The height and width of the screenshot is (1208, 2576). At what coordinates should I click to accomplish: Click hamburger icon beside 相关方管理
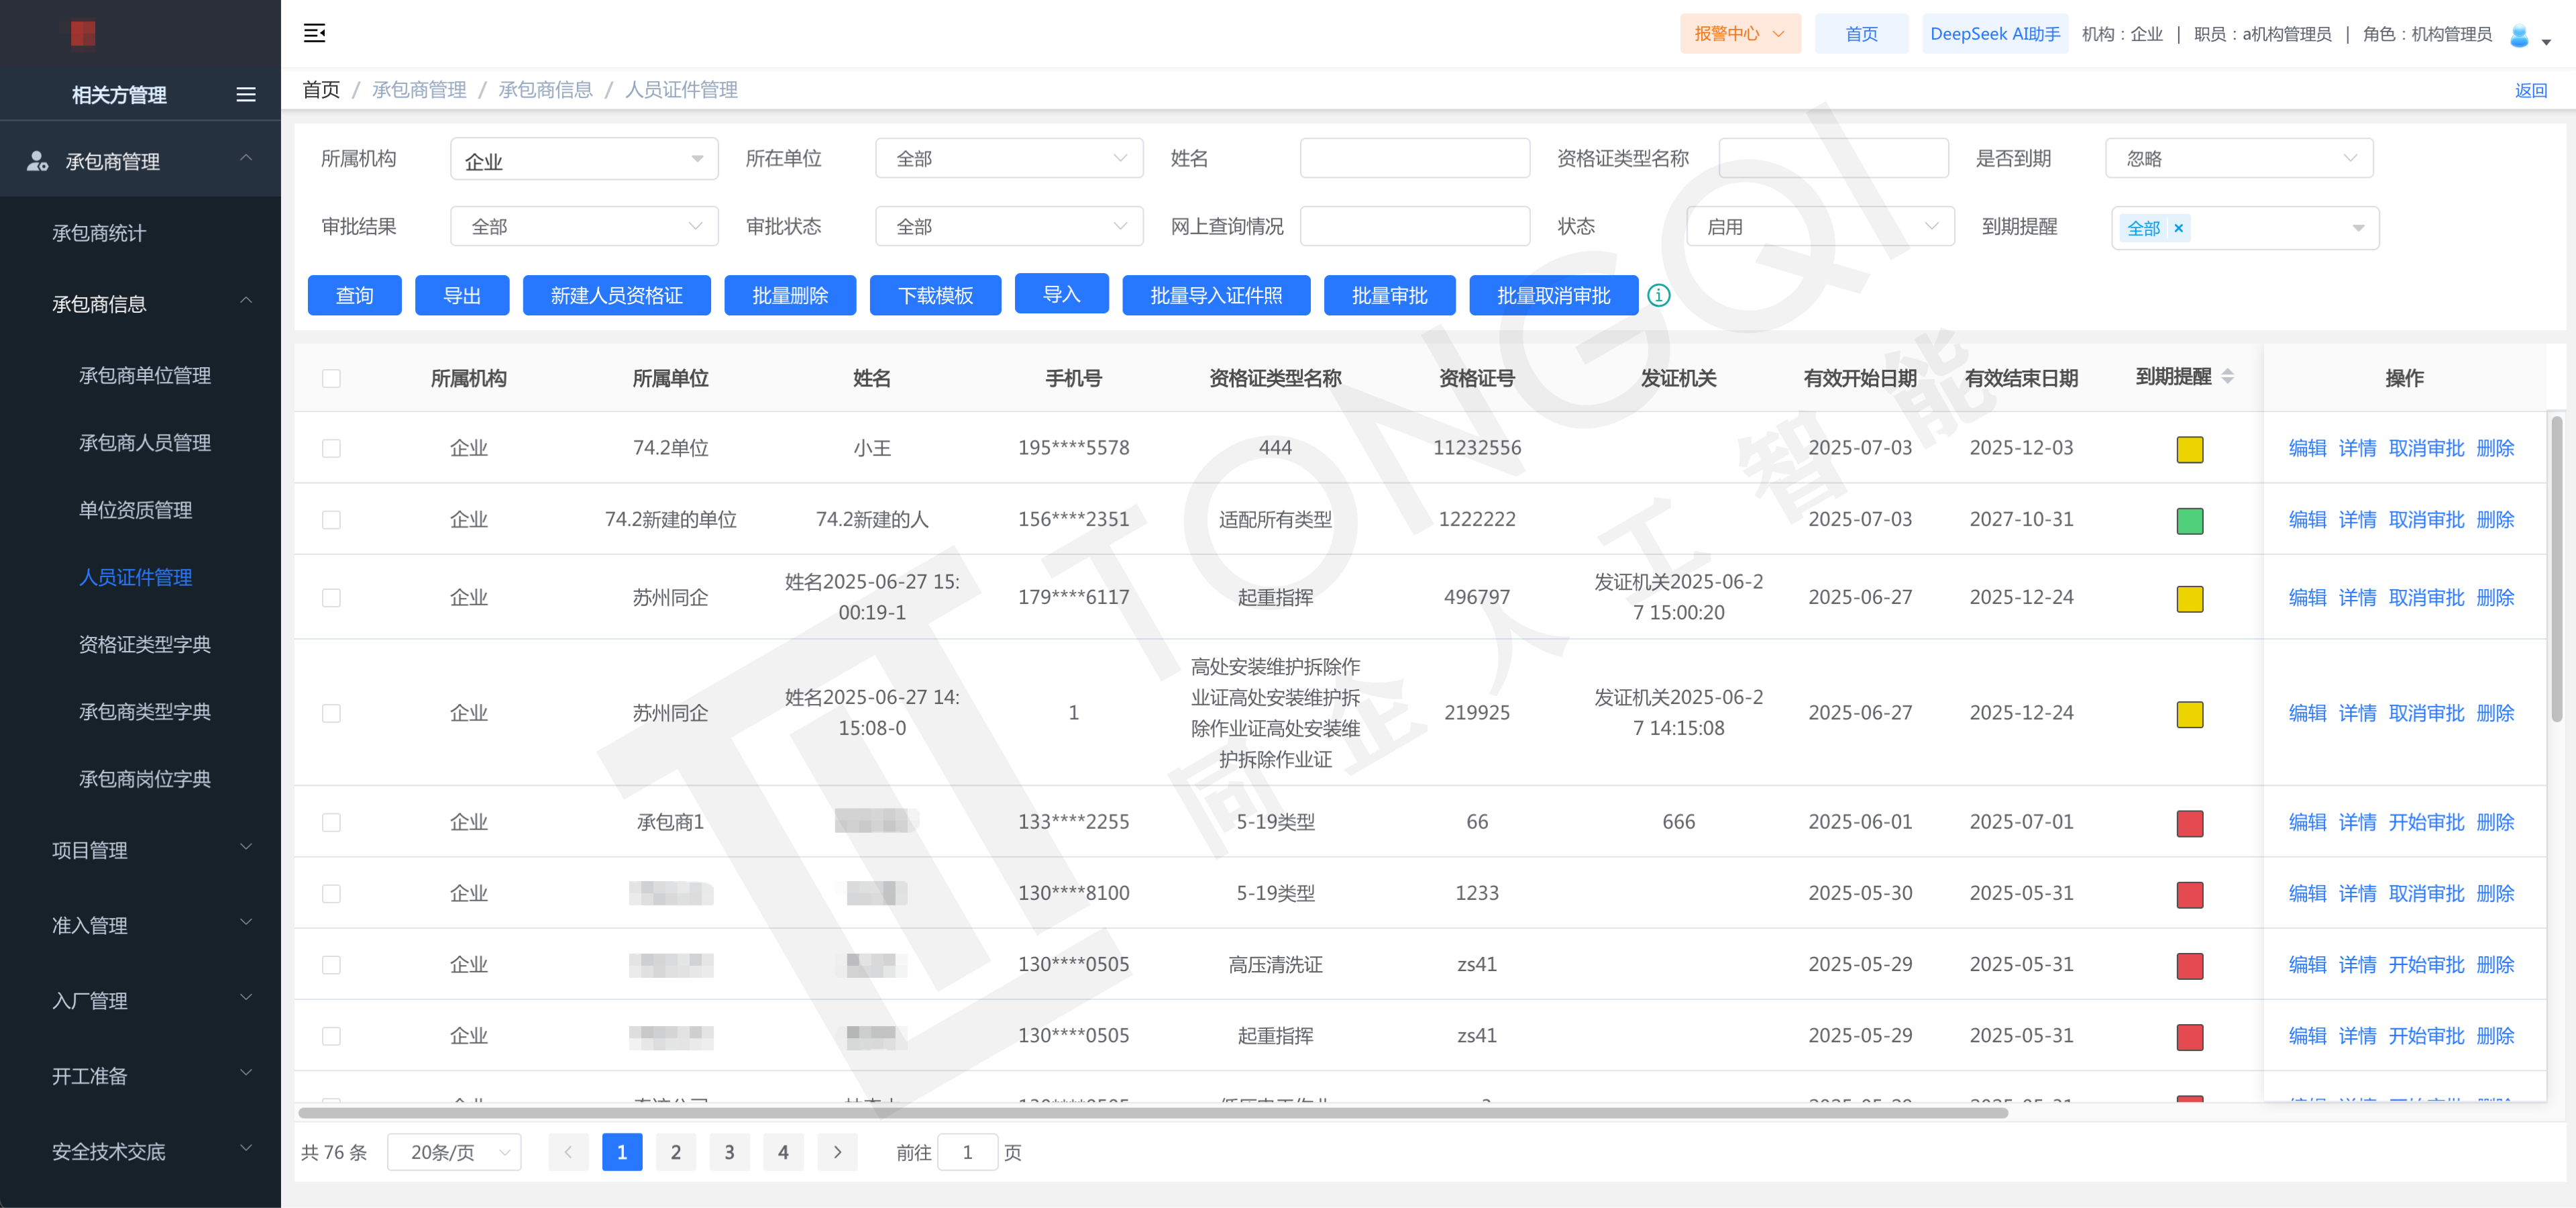click(x=246, y=95)
